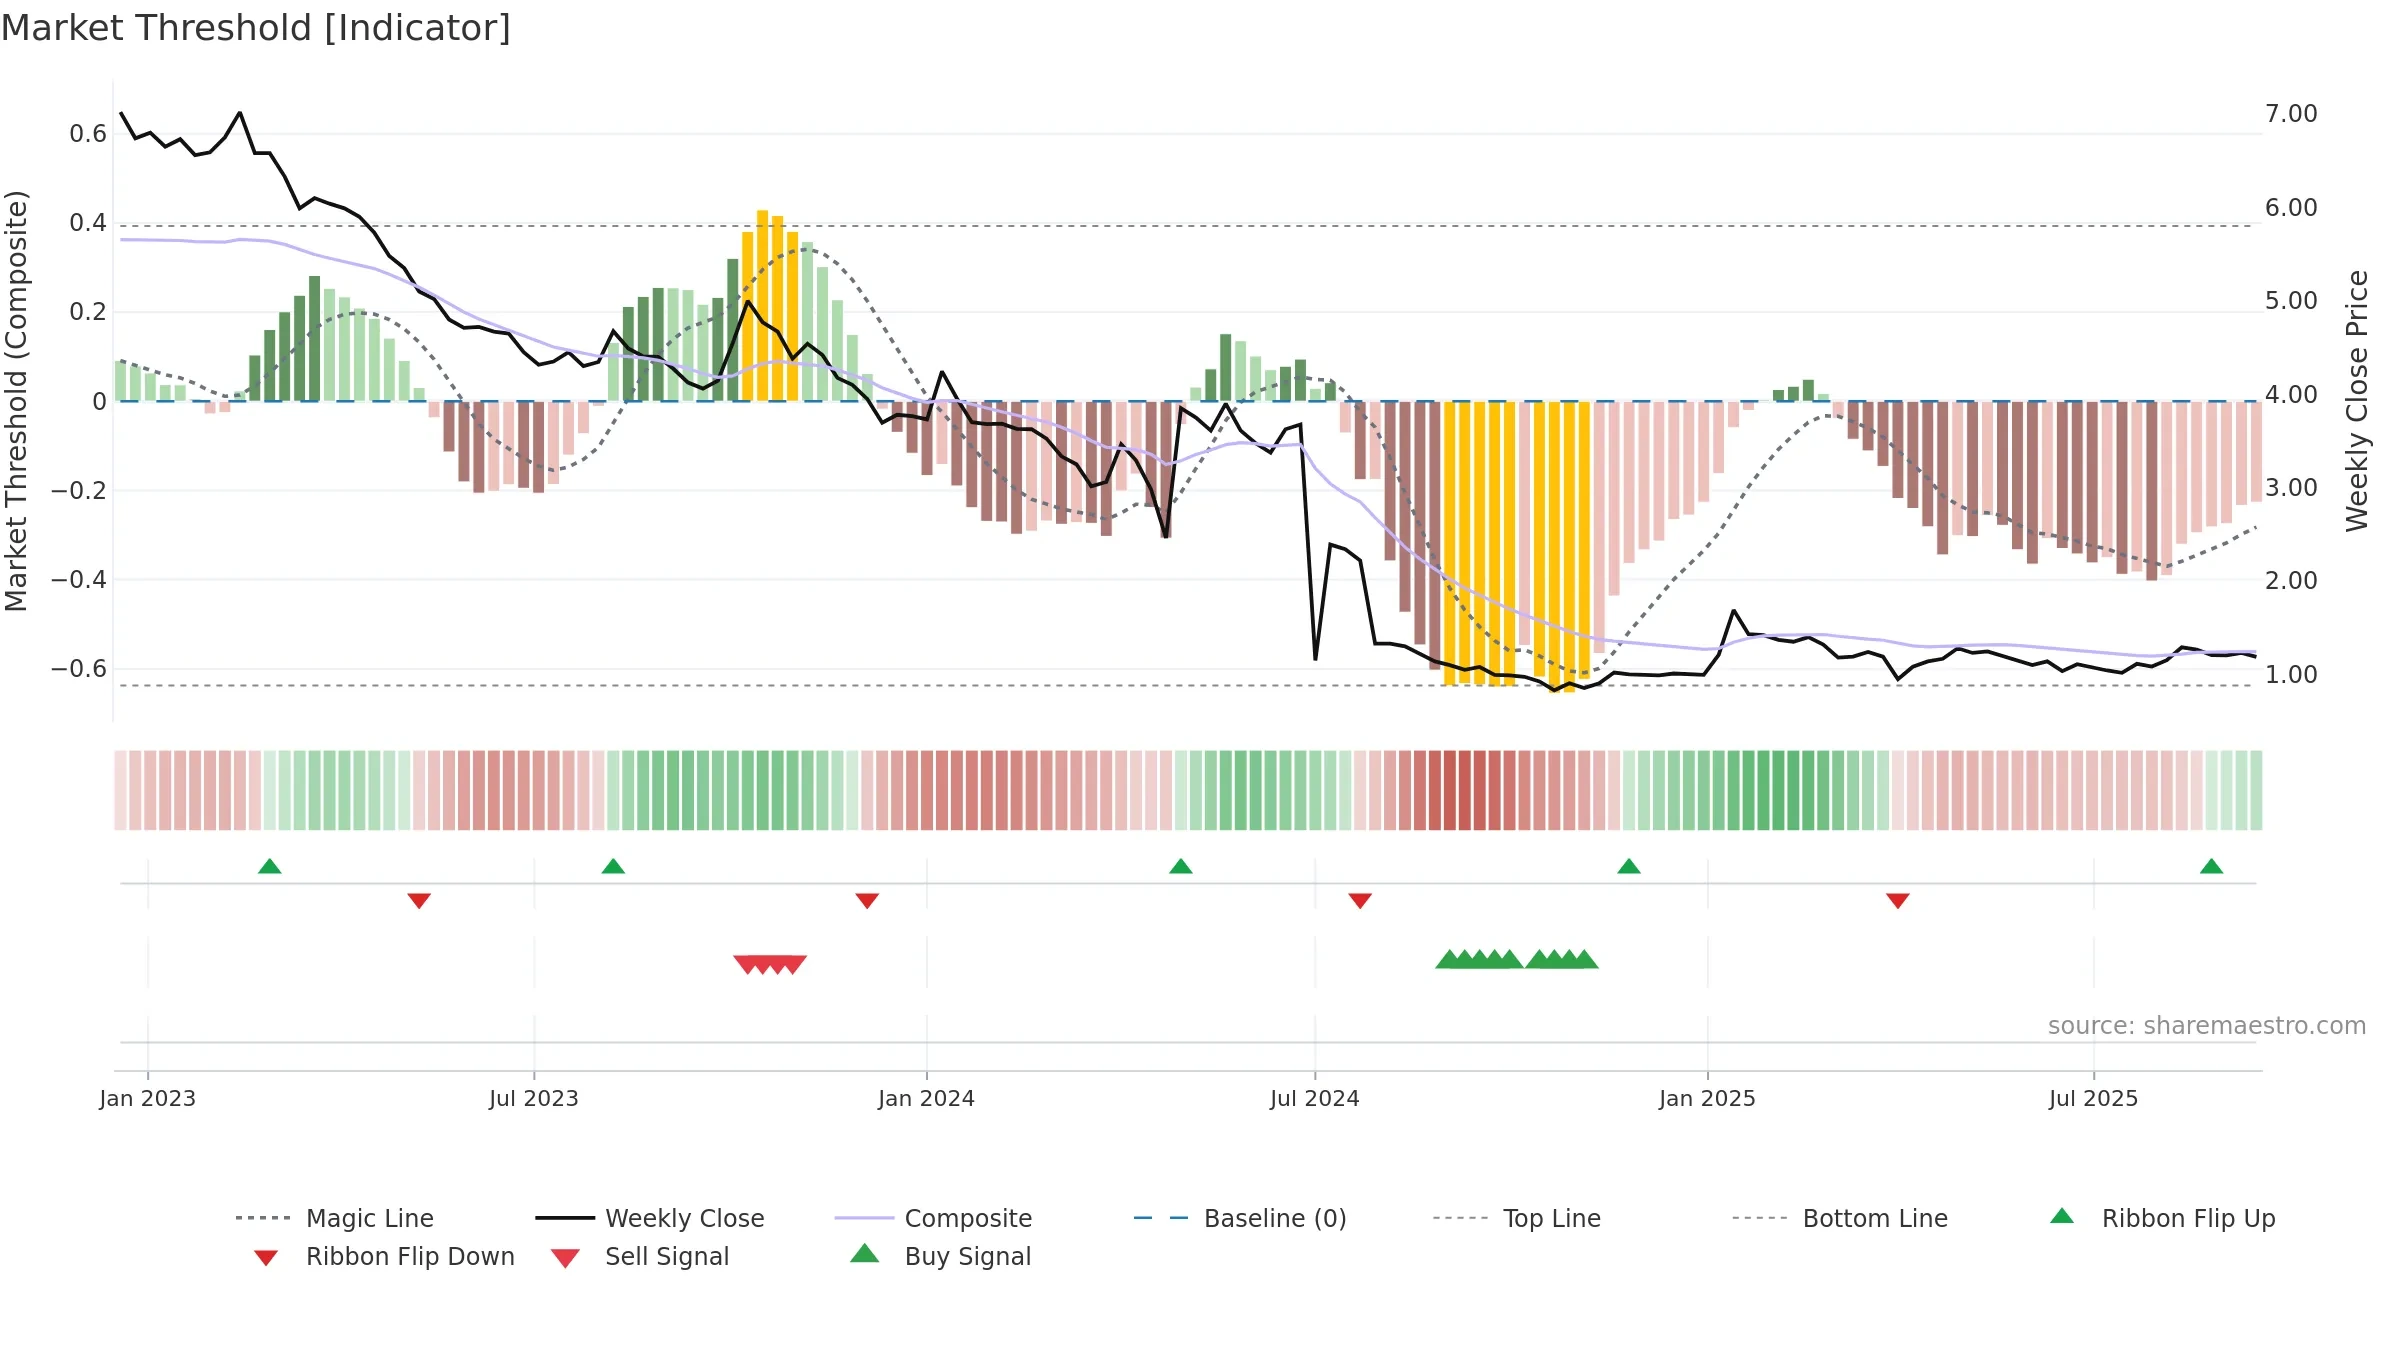Click the Jan 2025 x-axis label
The width and height of the screenshot is (2400, 1350).
tap(1708, 1098)
